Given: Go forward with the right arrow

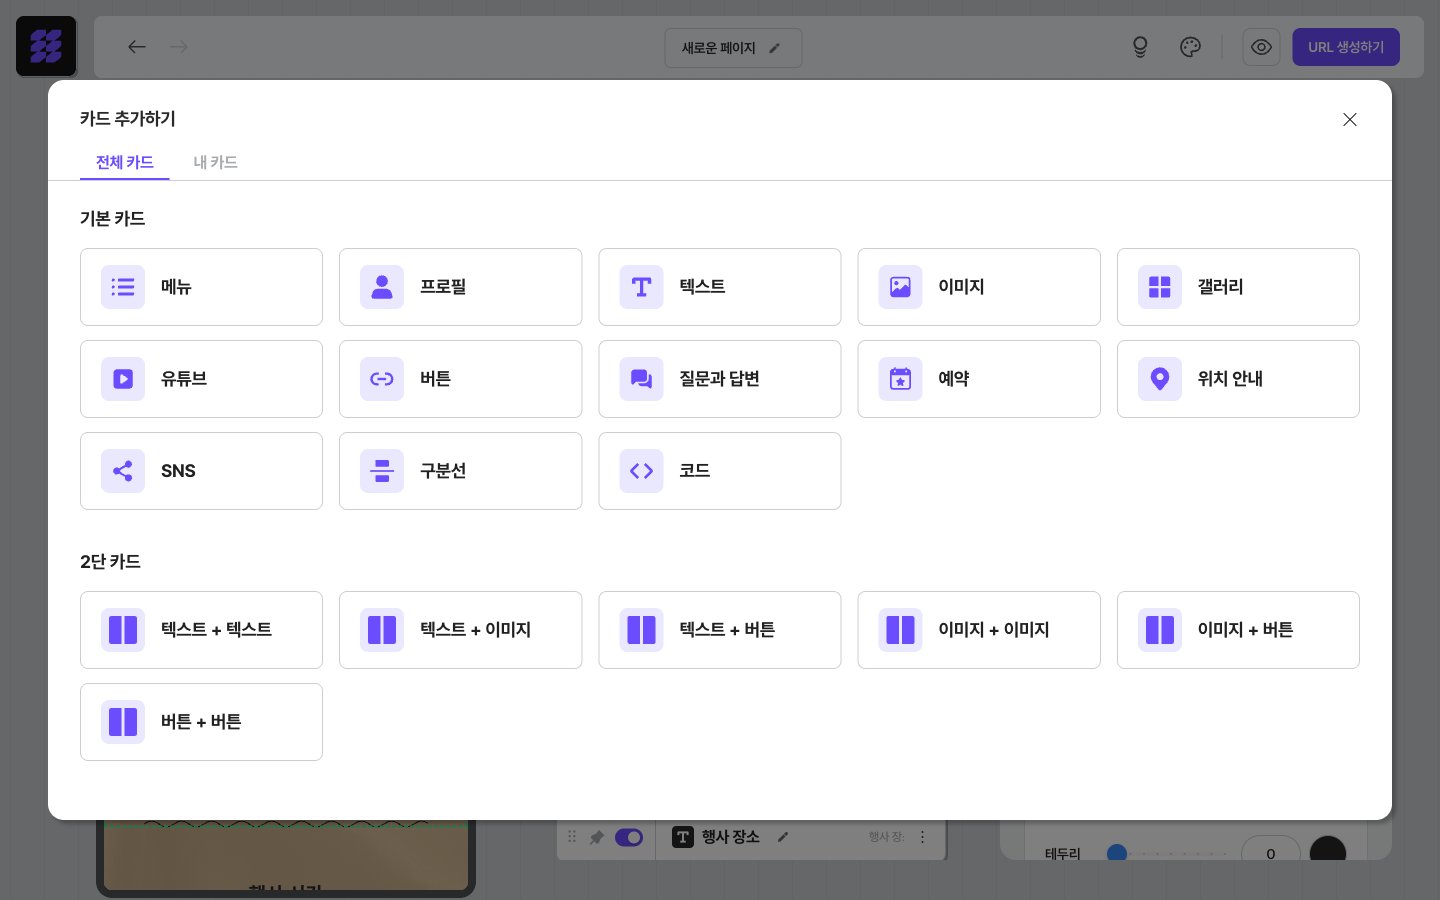Looking at the screenshot, I should tap(179, 47).
